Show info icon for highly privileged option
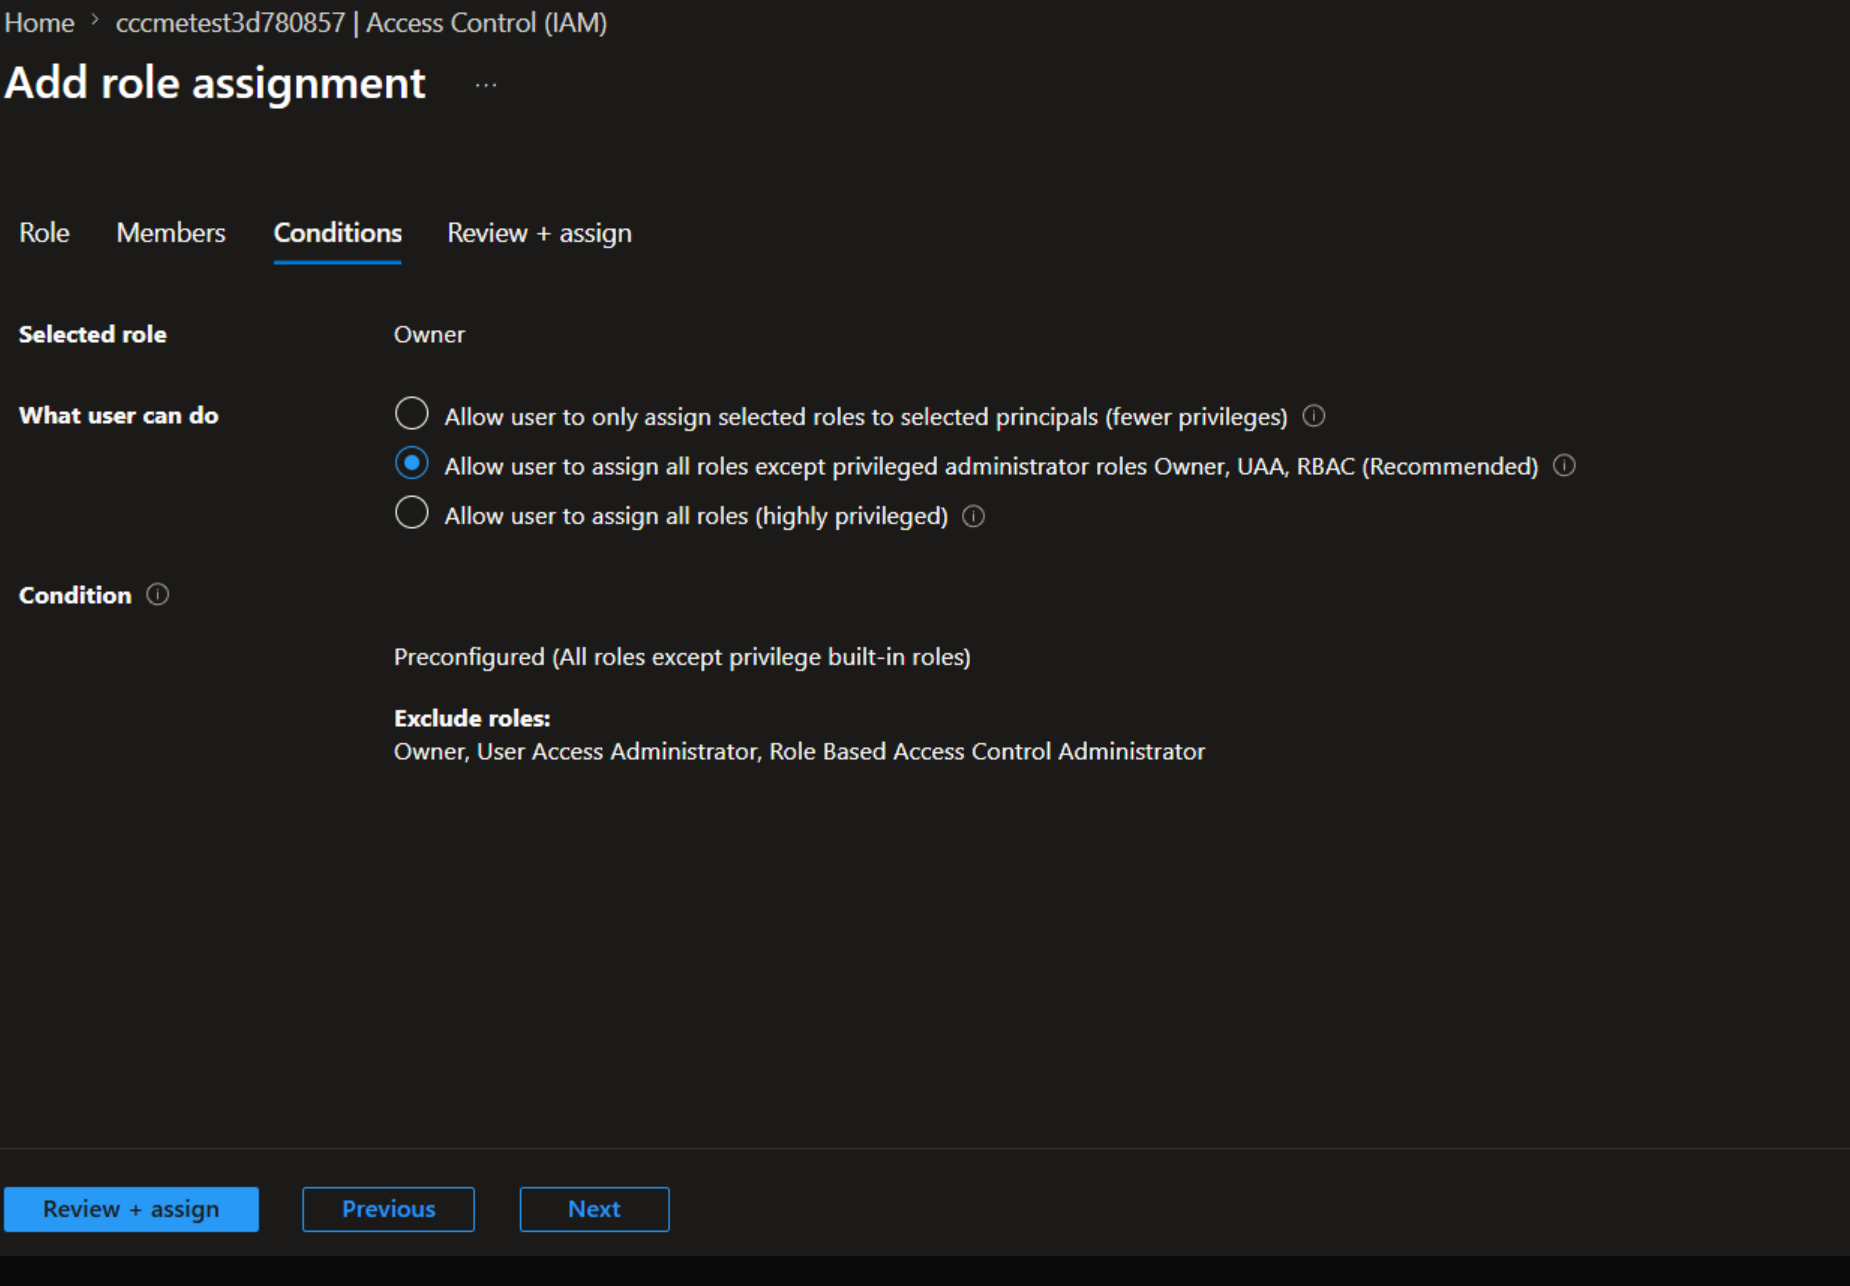The width and height of the screenshot is (1850, 1286). point(973,516)
